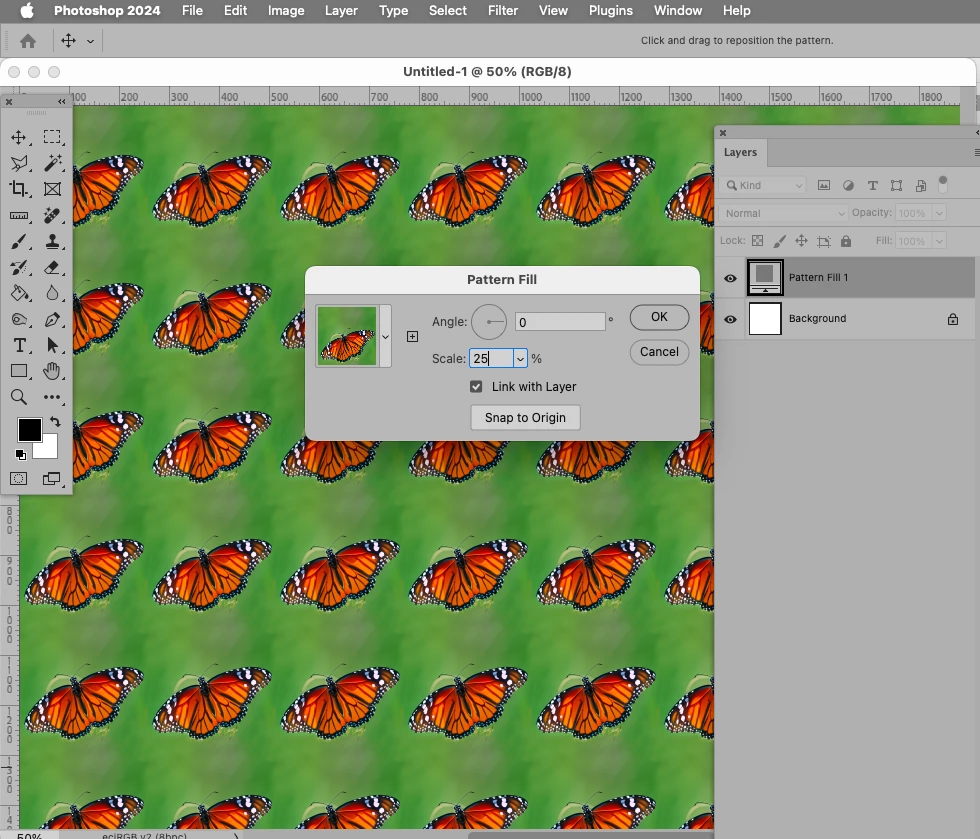This screenshot has width=980, height=839.
Task: Filter for pixel layers
Action: (824, 186)
